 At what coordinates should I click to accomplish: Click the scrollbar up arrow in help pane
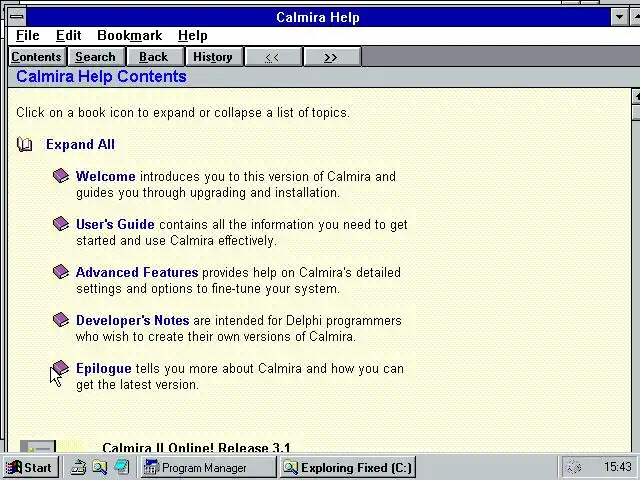(x=636, y=97)
